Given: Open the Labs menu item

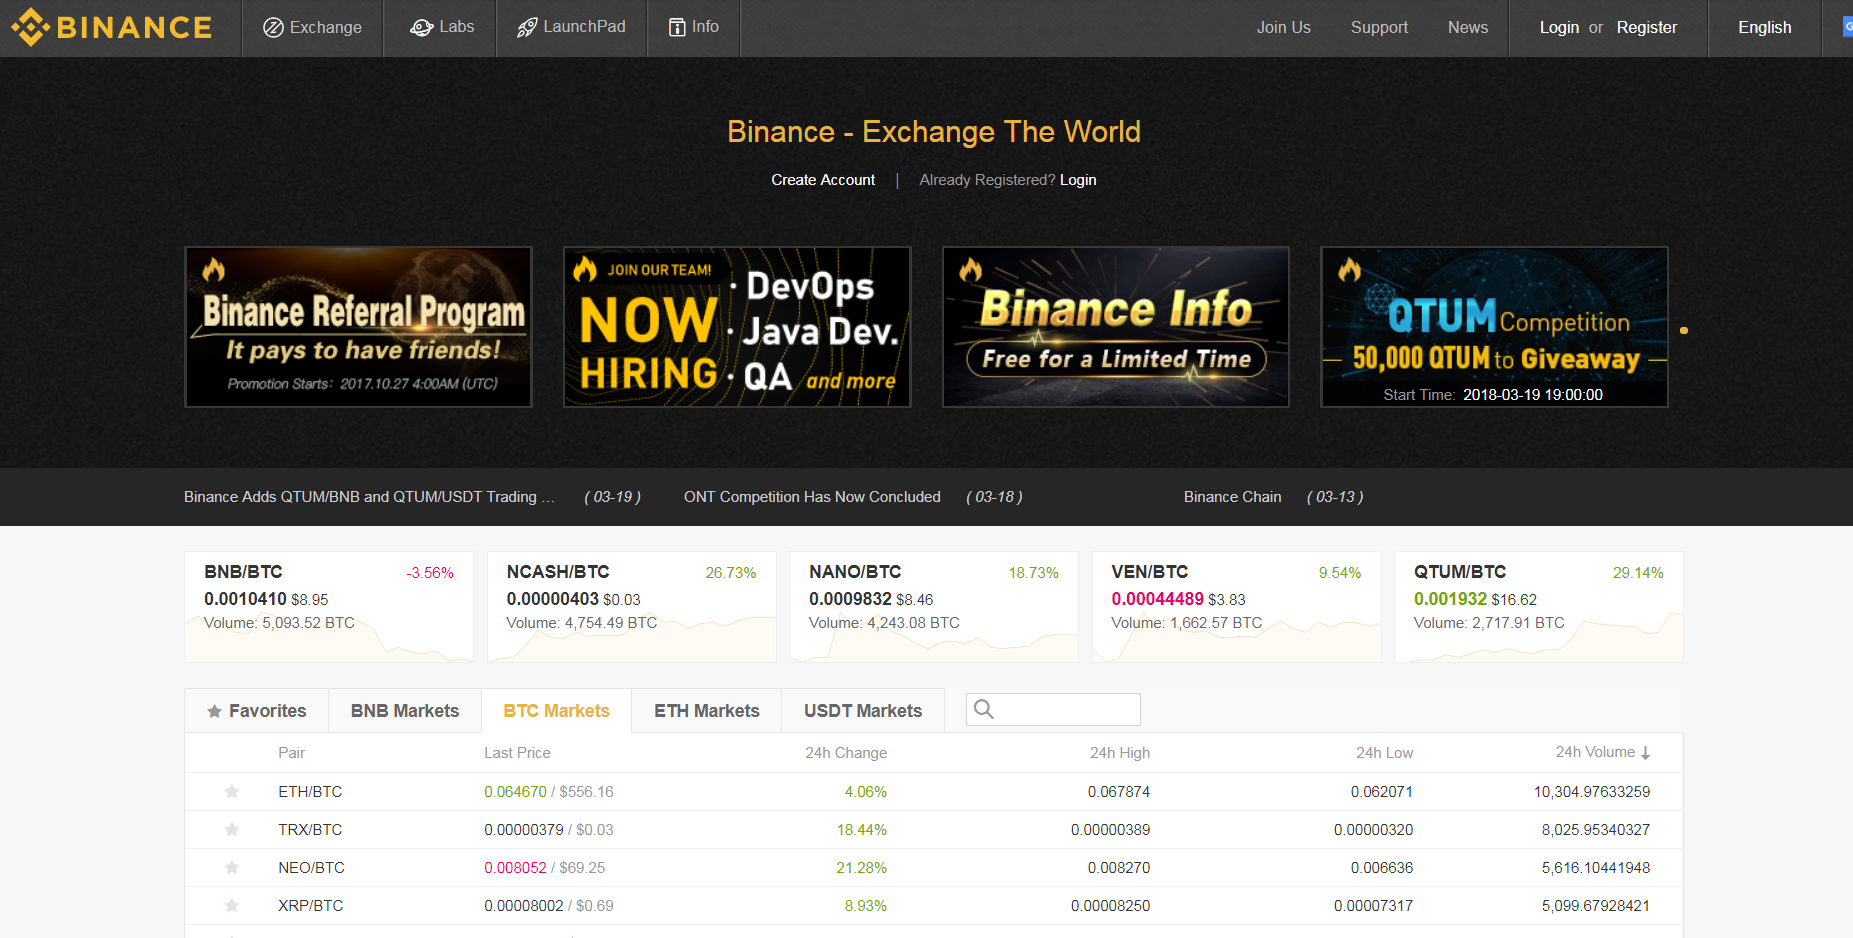Looking at the screenshot, I should tap(441, 27).
